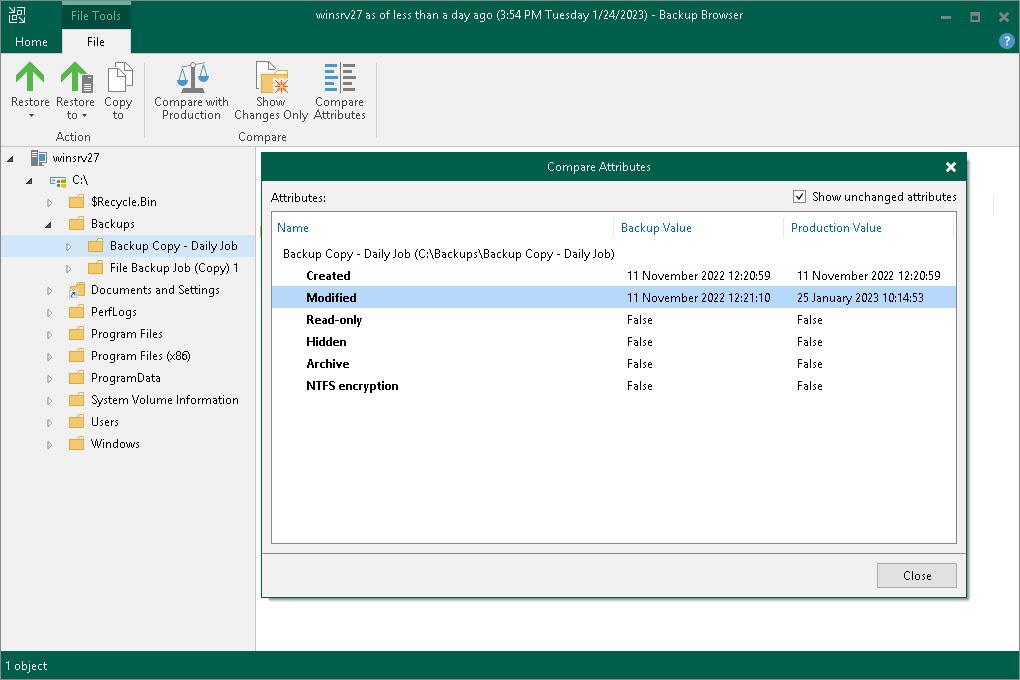Expand the Backups folder arrow
The width and height of the screenshot is (1020, 680).
pyautogui.click(x=48, y=223)
